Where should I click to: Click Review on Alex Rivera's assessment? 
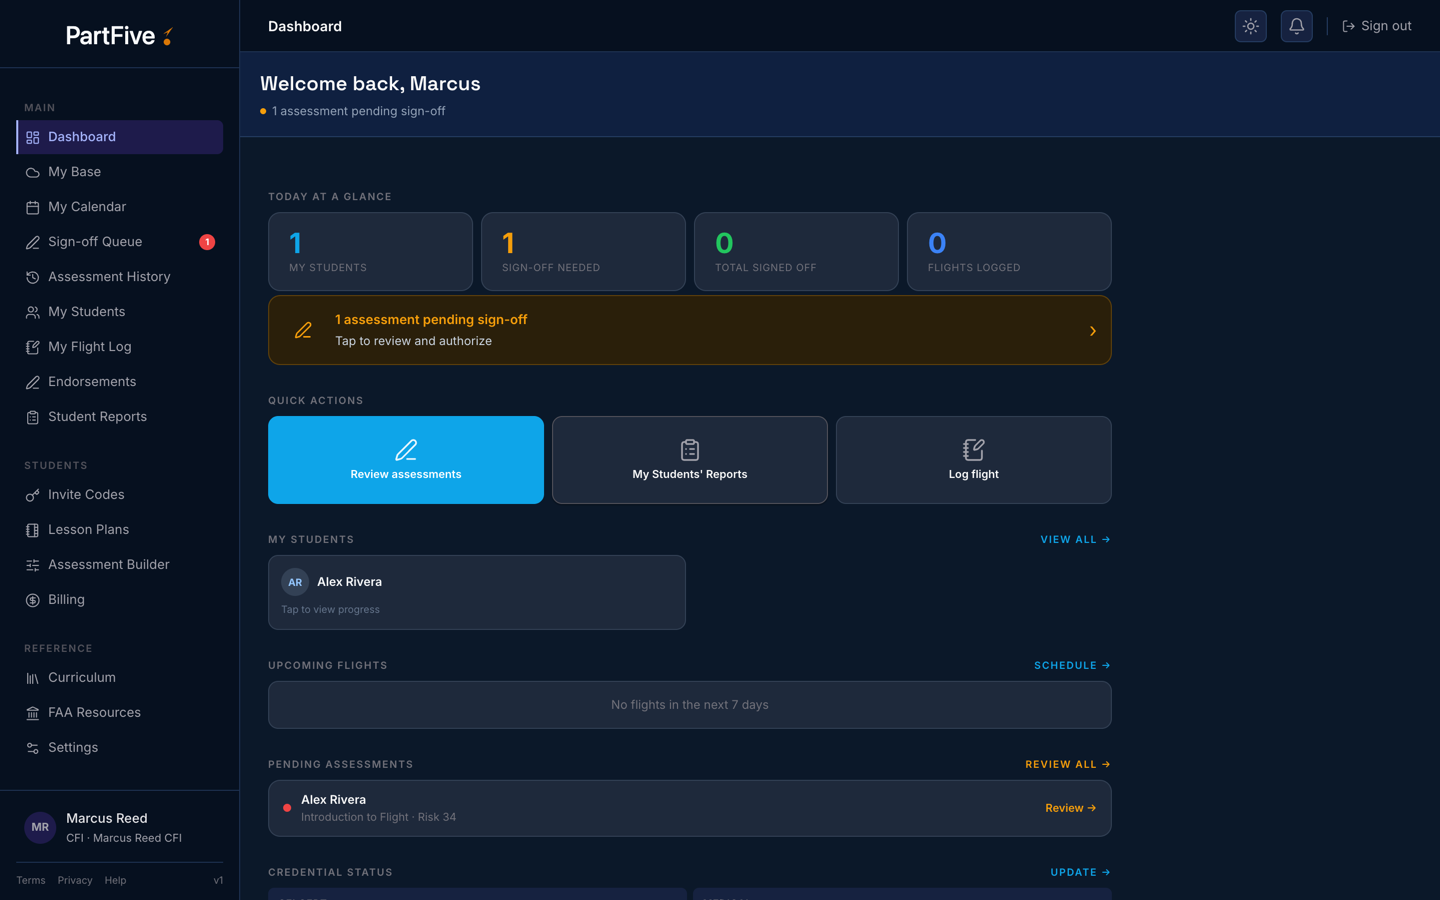click(1071, 808)
